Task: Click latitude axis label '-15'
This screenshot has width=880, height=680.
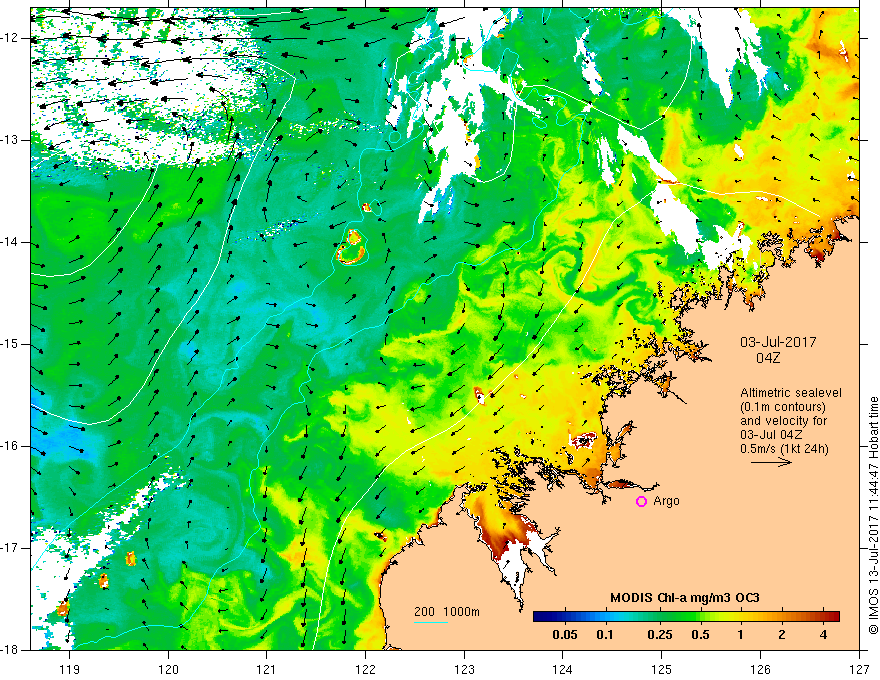Action: (10, 344)
